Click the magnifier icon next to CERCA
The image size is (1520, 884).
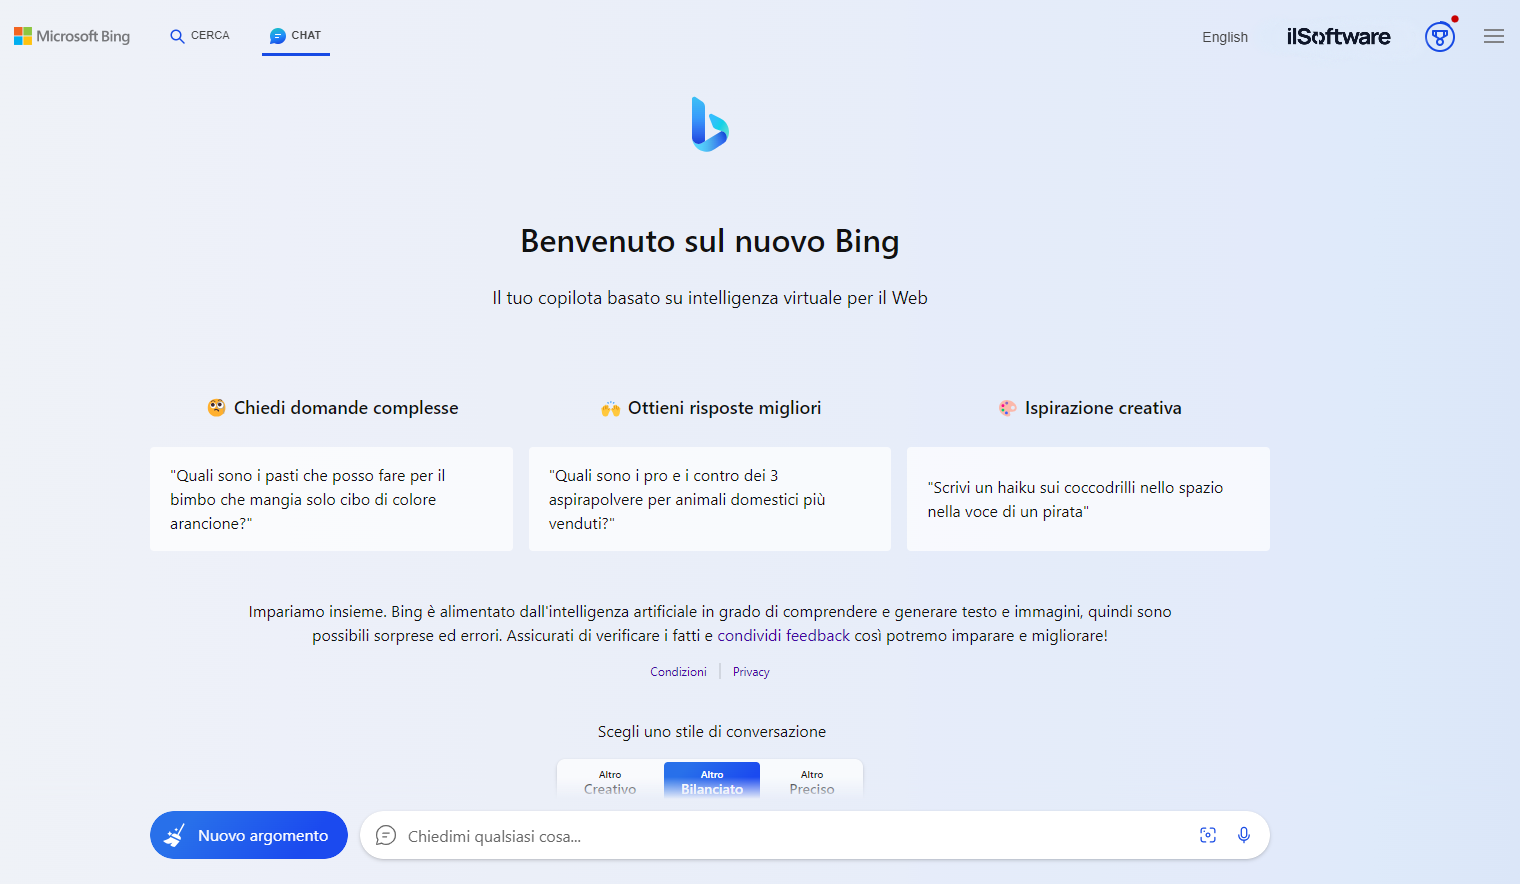click(177, 36)
